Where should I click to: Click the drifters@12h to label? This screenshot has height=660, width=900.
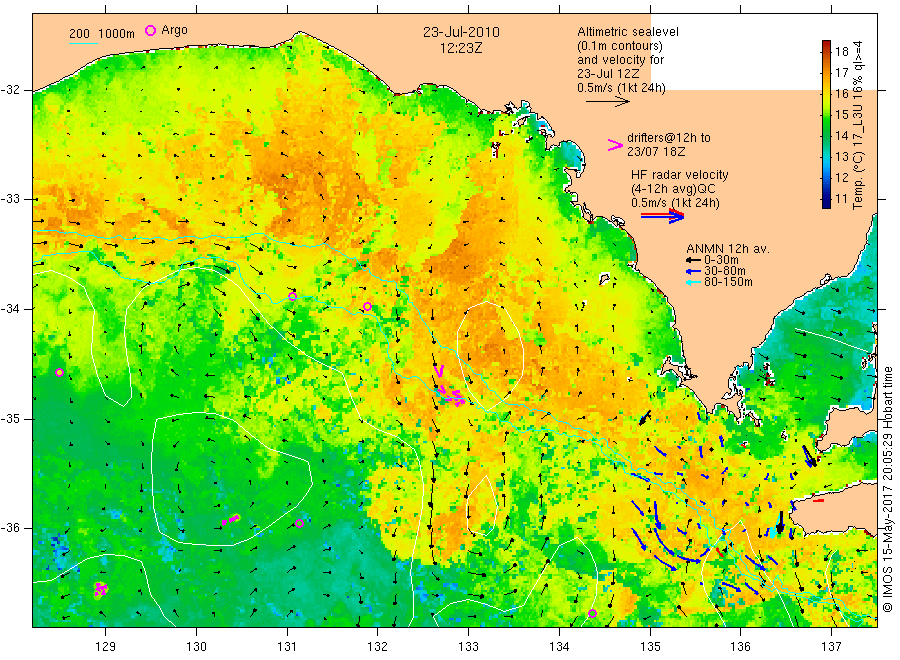669,138
